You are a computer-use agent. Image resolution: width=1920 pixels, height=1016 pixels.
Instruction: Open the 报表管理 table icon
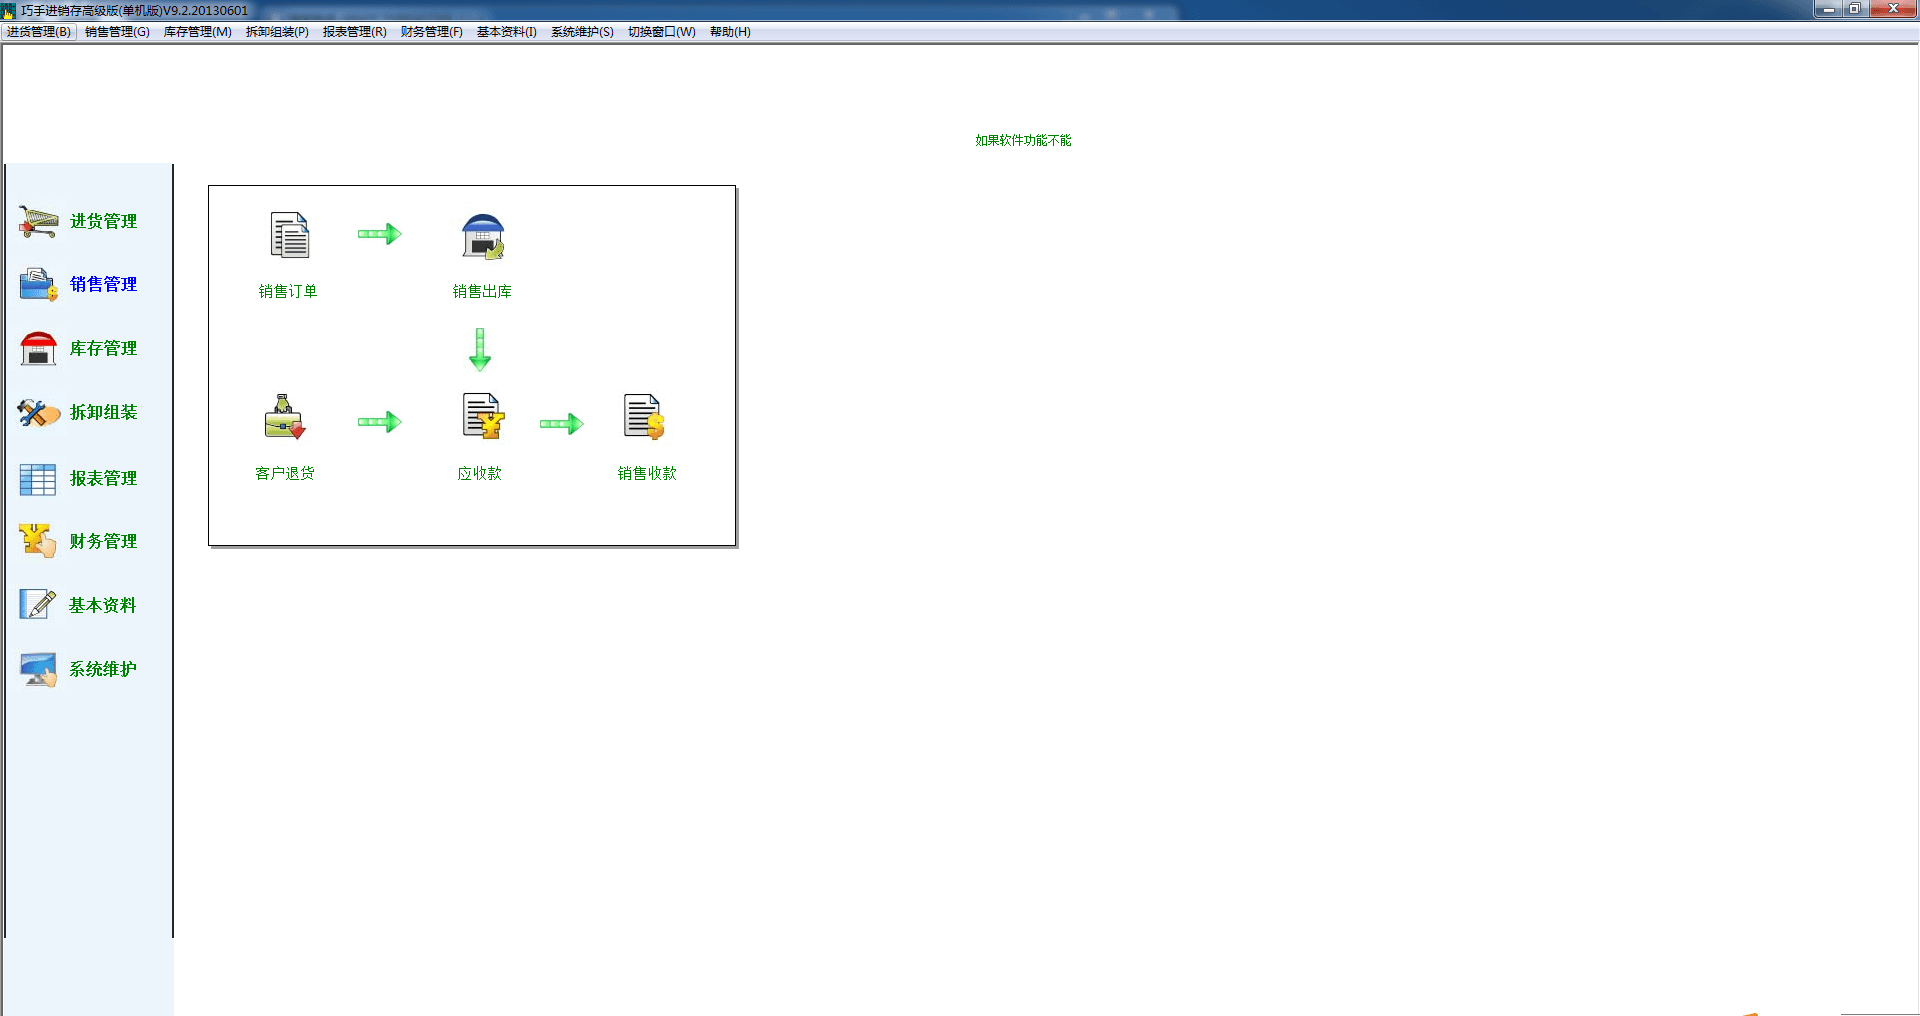point(38,479)
